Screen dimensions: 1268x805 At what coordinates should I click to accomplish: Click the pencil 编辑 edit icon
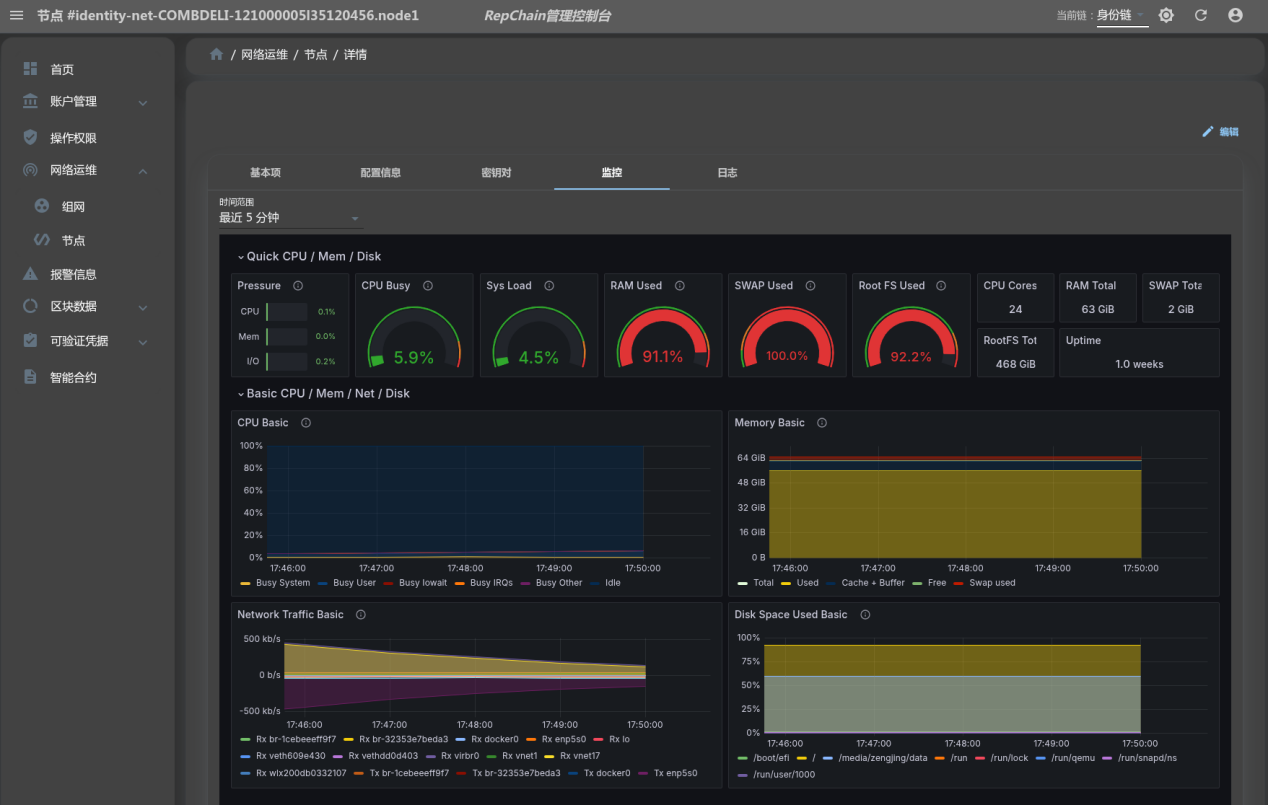[x=1208, y=131]
